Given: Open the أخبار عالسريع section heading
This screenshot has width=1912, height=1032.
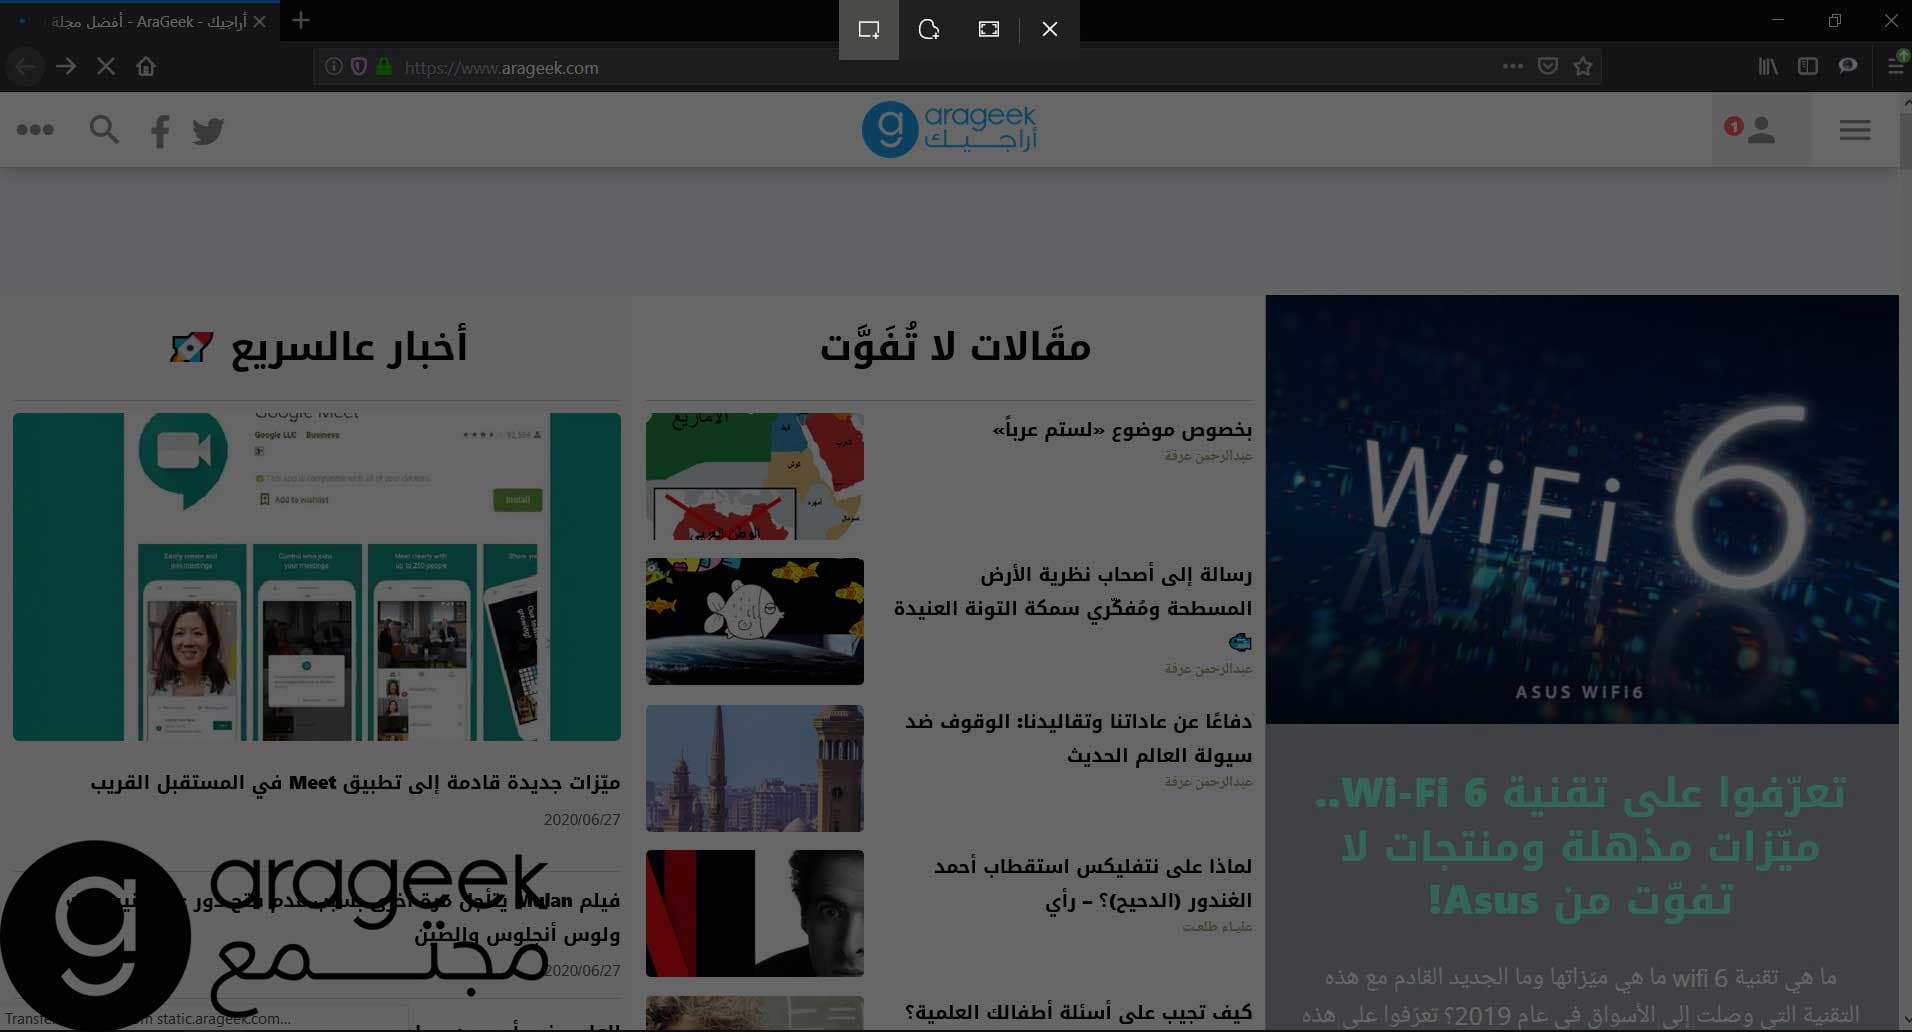Looking at the screenshot, I should click(318, 347).
